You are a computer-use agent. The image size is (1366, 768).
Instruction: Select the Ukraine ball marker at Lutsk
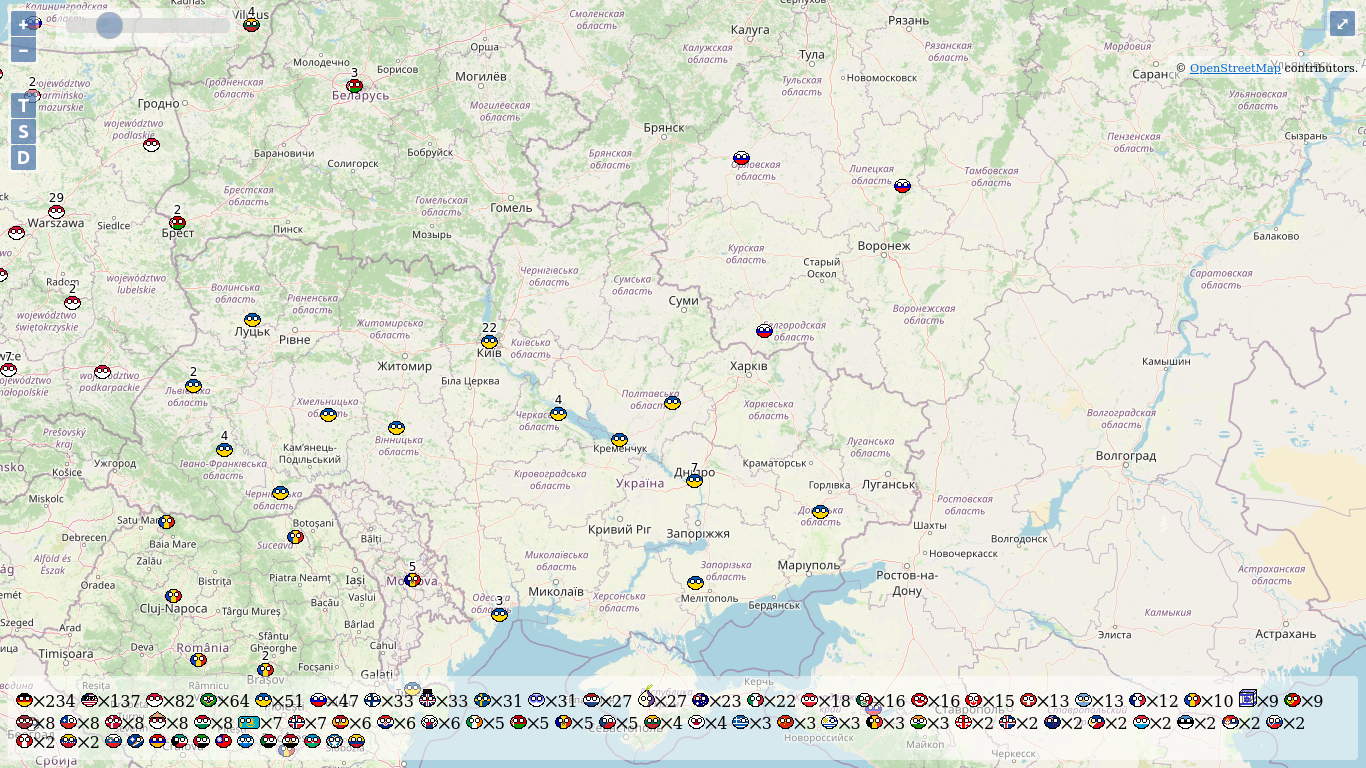click(x=253, y=320)
